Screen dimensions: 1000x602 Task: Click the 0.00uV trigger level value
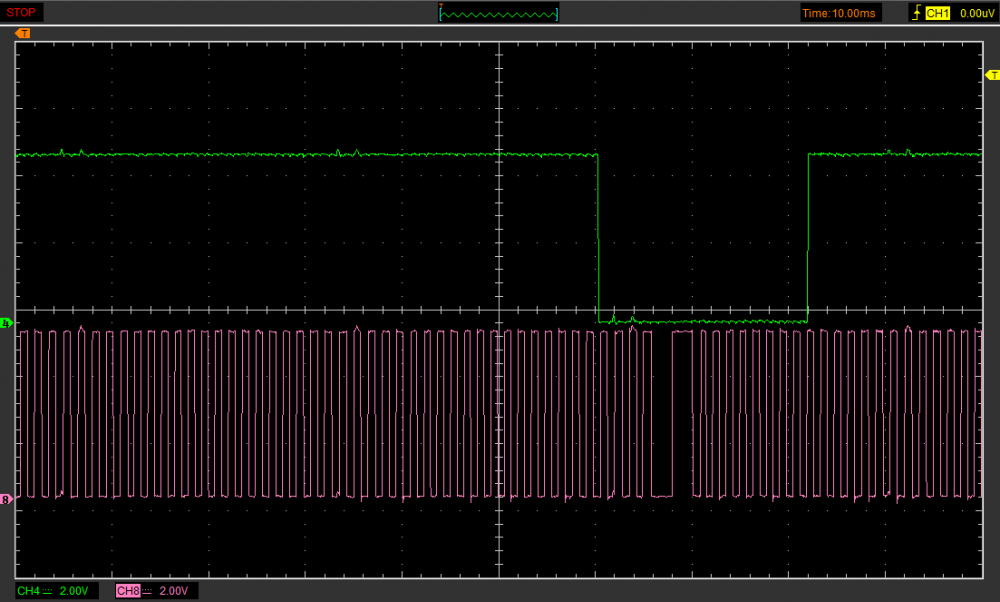point(975,13)
